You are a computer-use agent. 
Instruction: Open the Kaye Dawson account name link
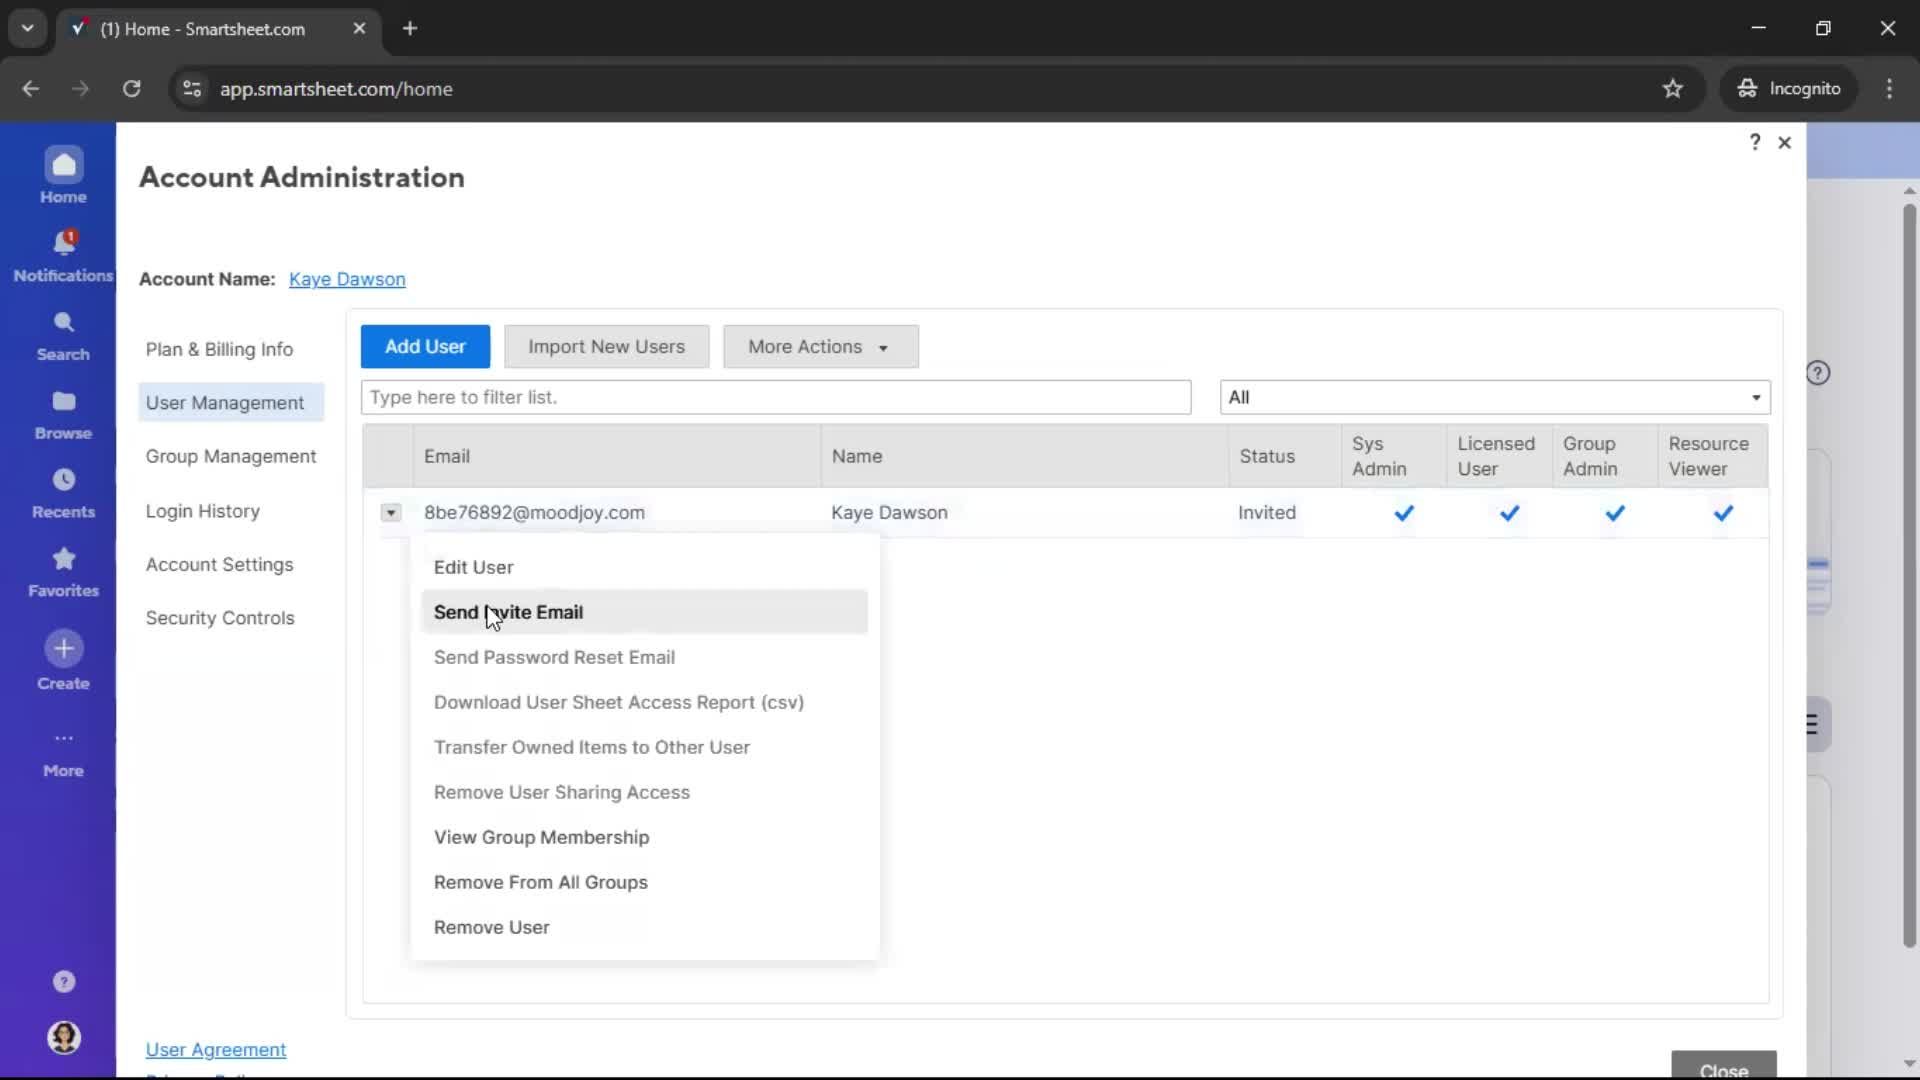pyautogui.click(x=347, y=279)
